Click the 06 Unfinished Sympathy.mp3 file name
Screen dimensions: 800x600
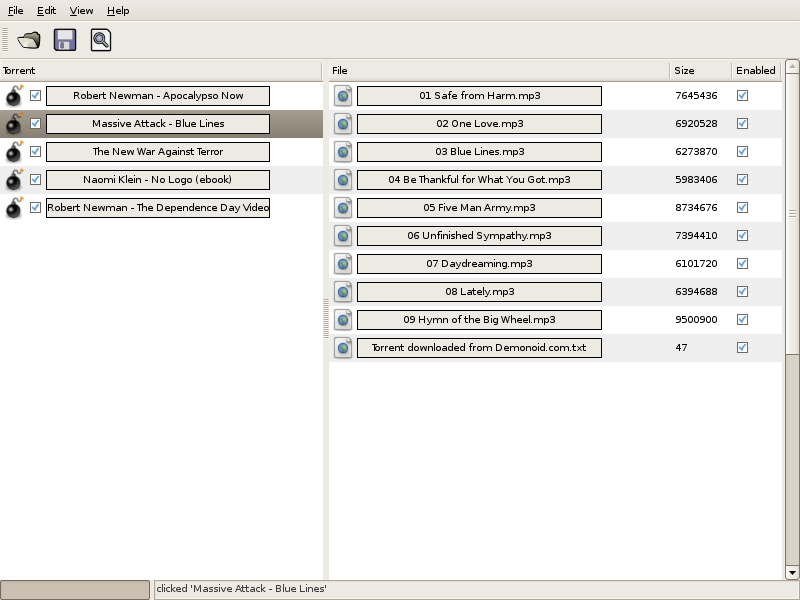pyautogui.click(x=479, y=236)
